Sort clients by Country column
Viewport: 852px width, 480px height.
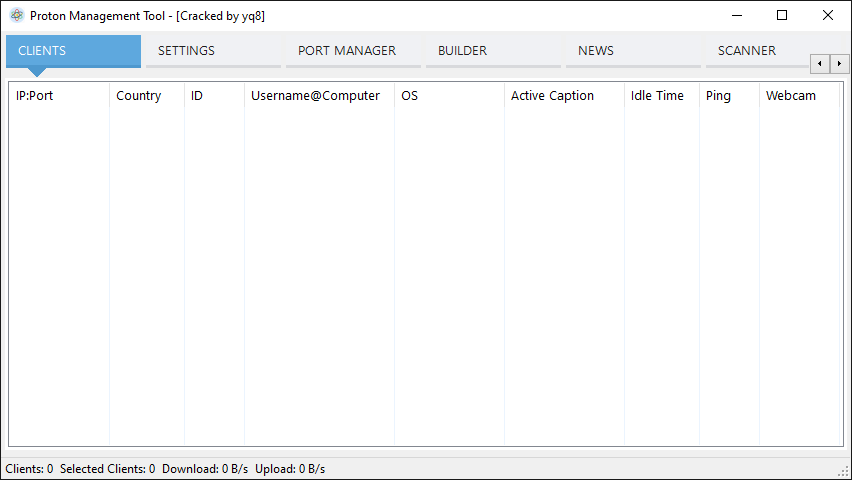point(138,96)
